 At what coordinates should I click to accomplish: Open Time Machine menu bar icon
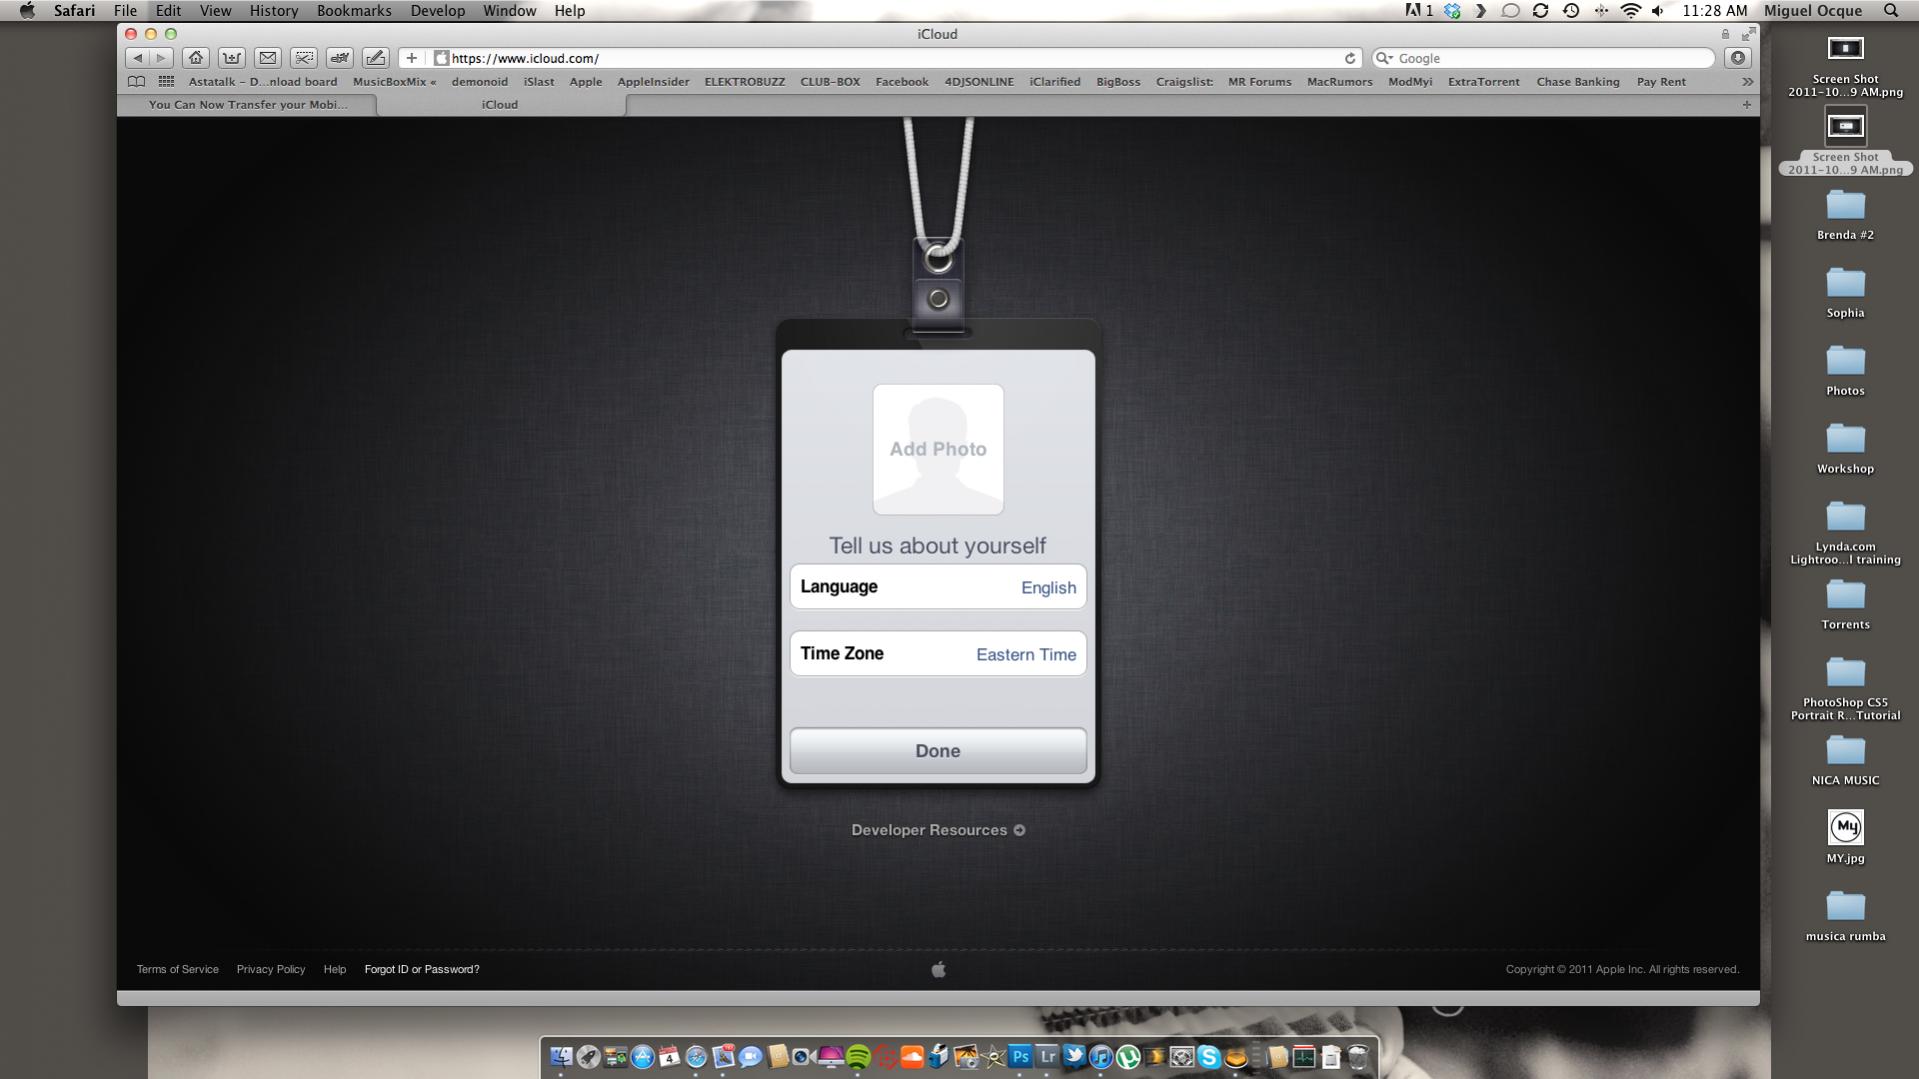(1571, 11)
